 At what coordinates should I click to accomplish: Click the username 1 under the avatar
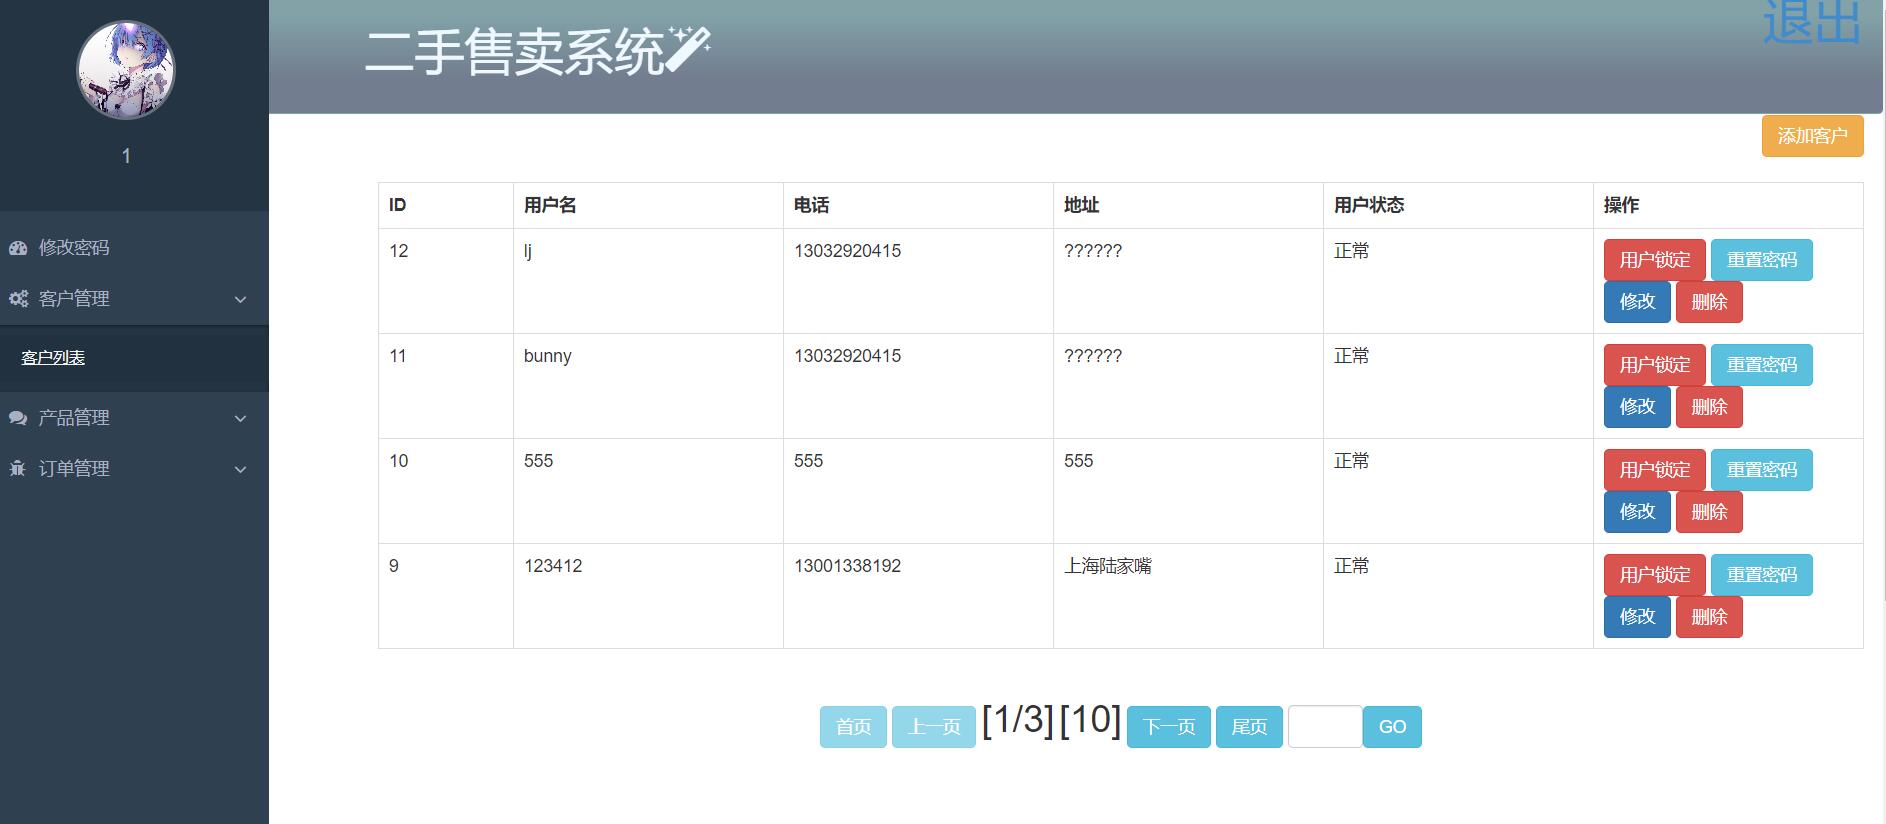pos(126,156)
